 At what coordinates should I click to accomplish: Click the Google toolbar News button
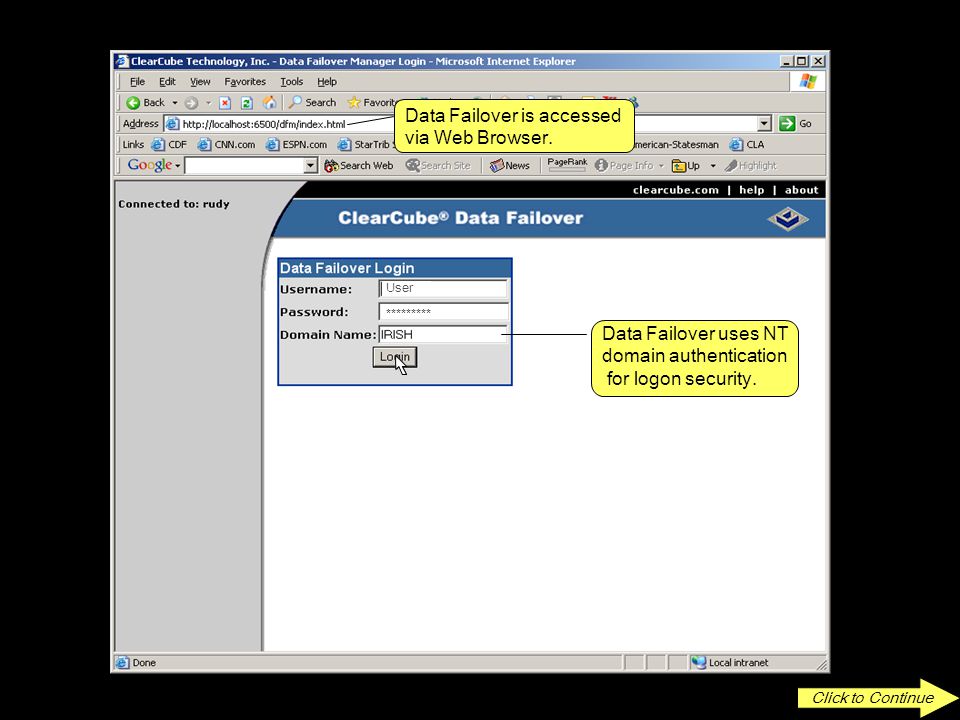point(509,165)
